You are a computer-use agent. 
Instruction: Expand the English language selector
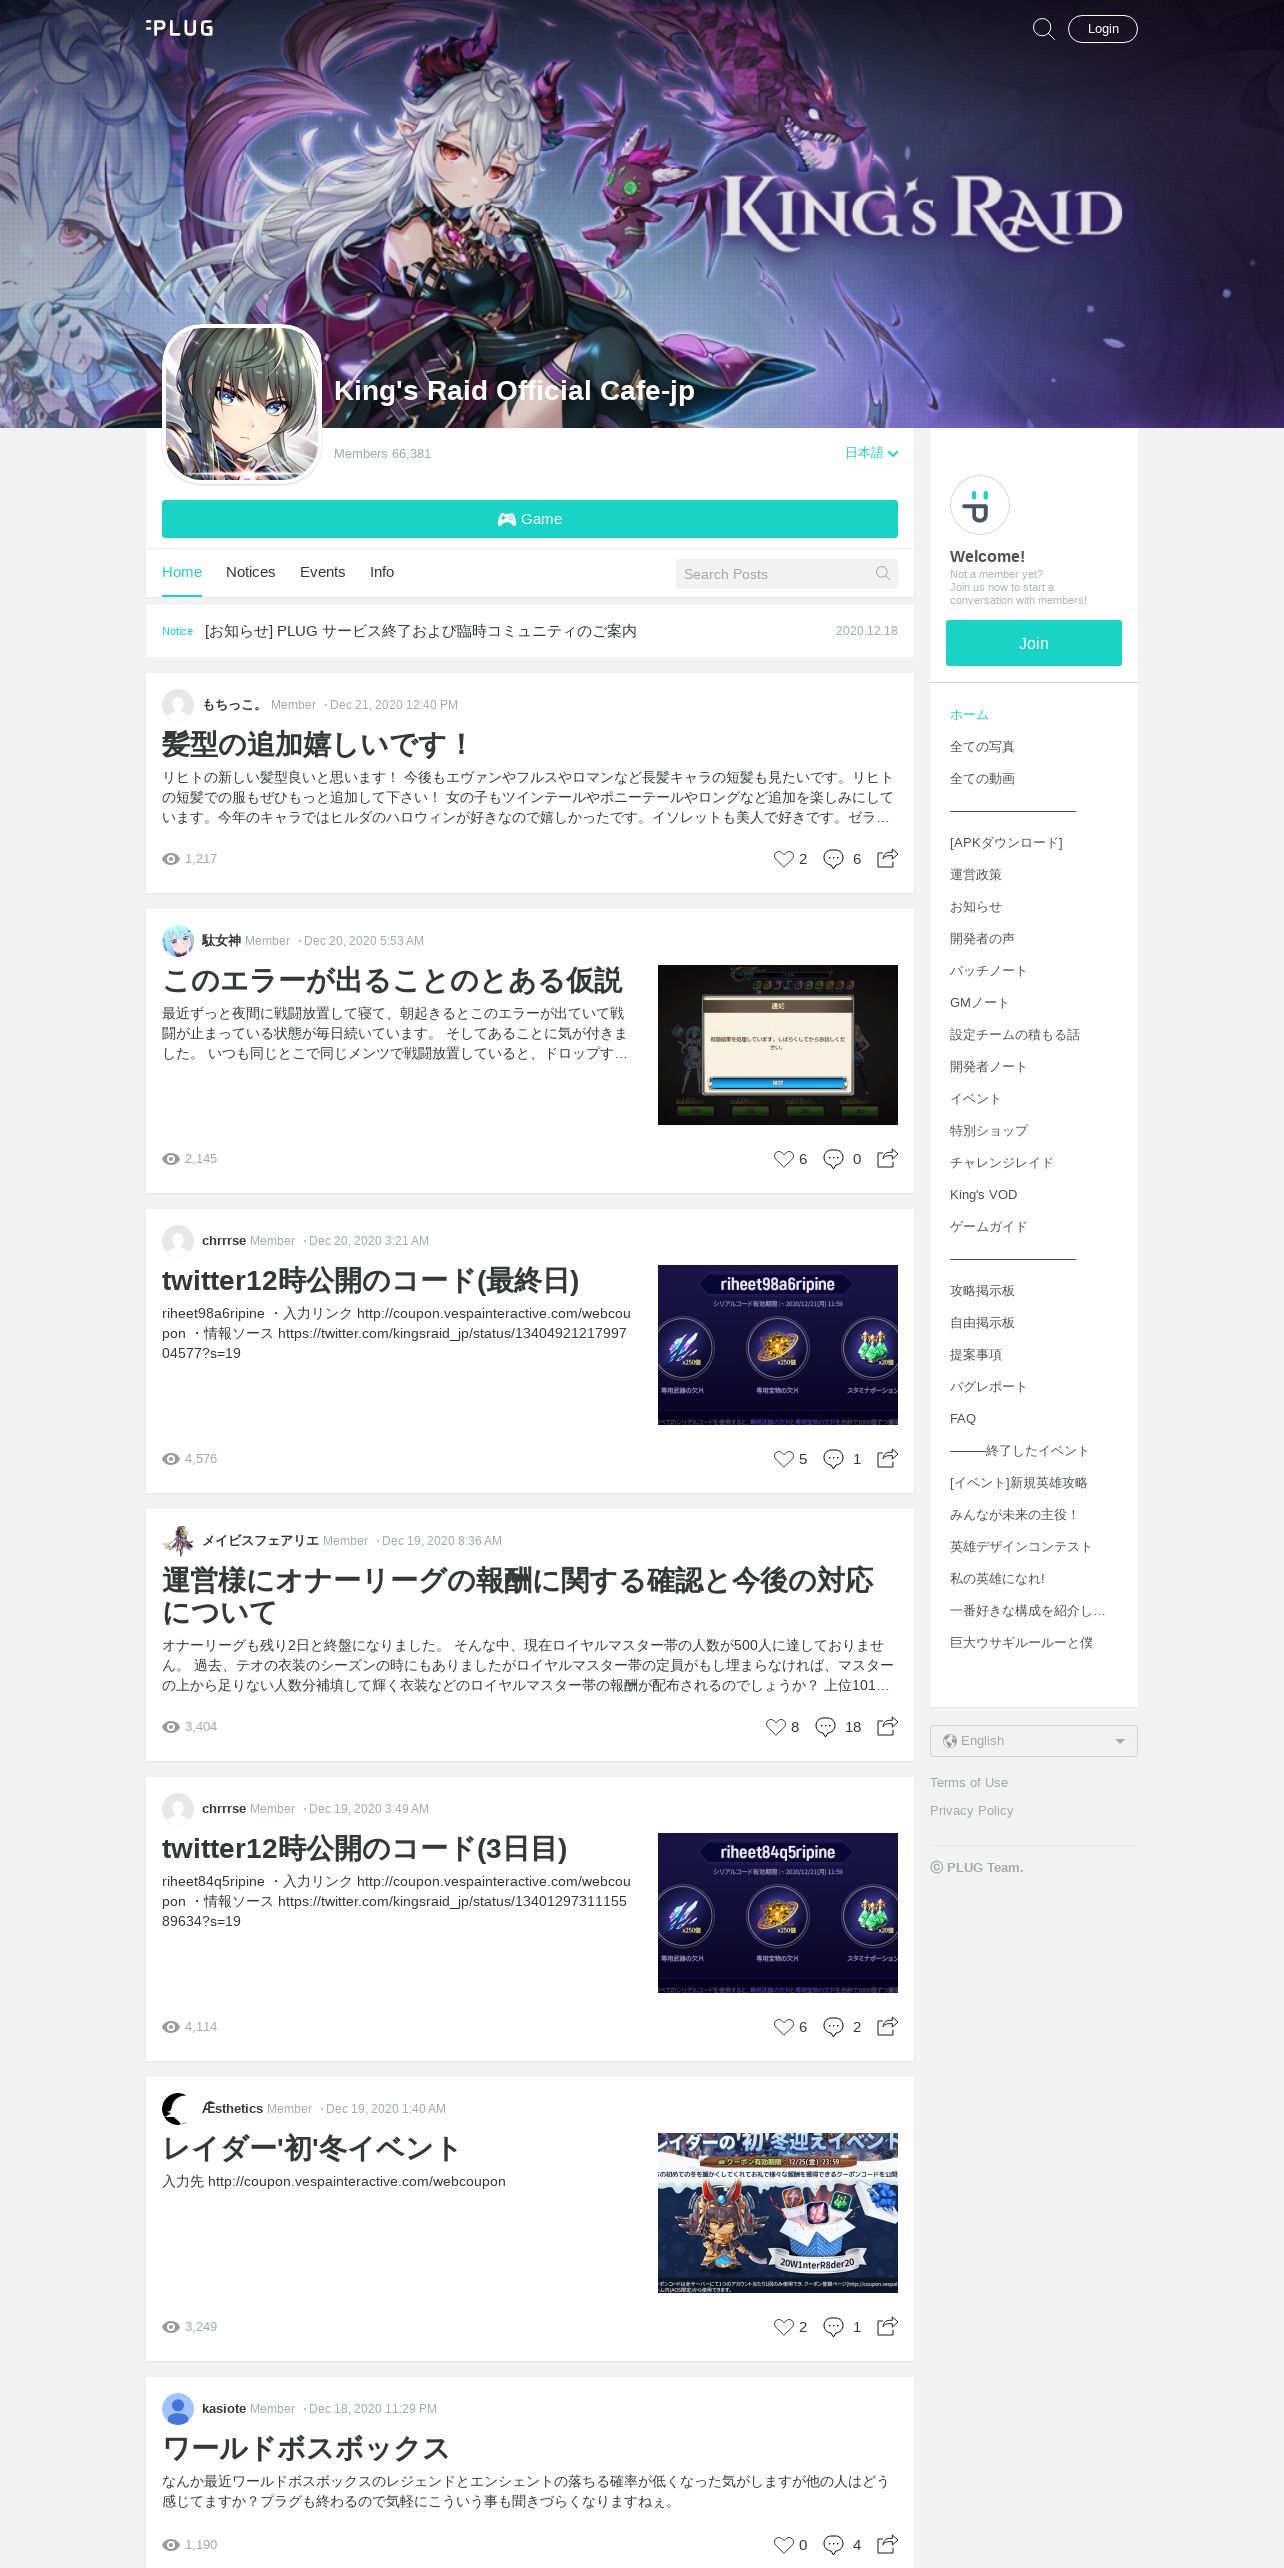(1034, 1741)
